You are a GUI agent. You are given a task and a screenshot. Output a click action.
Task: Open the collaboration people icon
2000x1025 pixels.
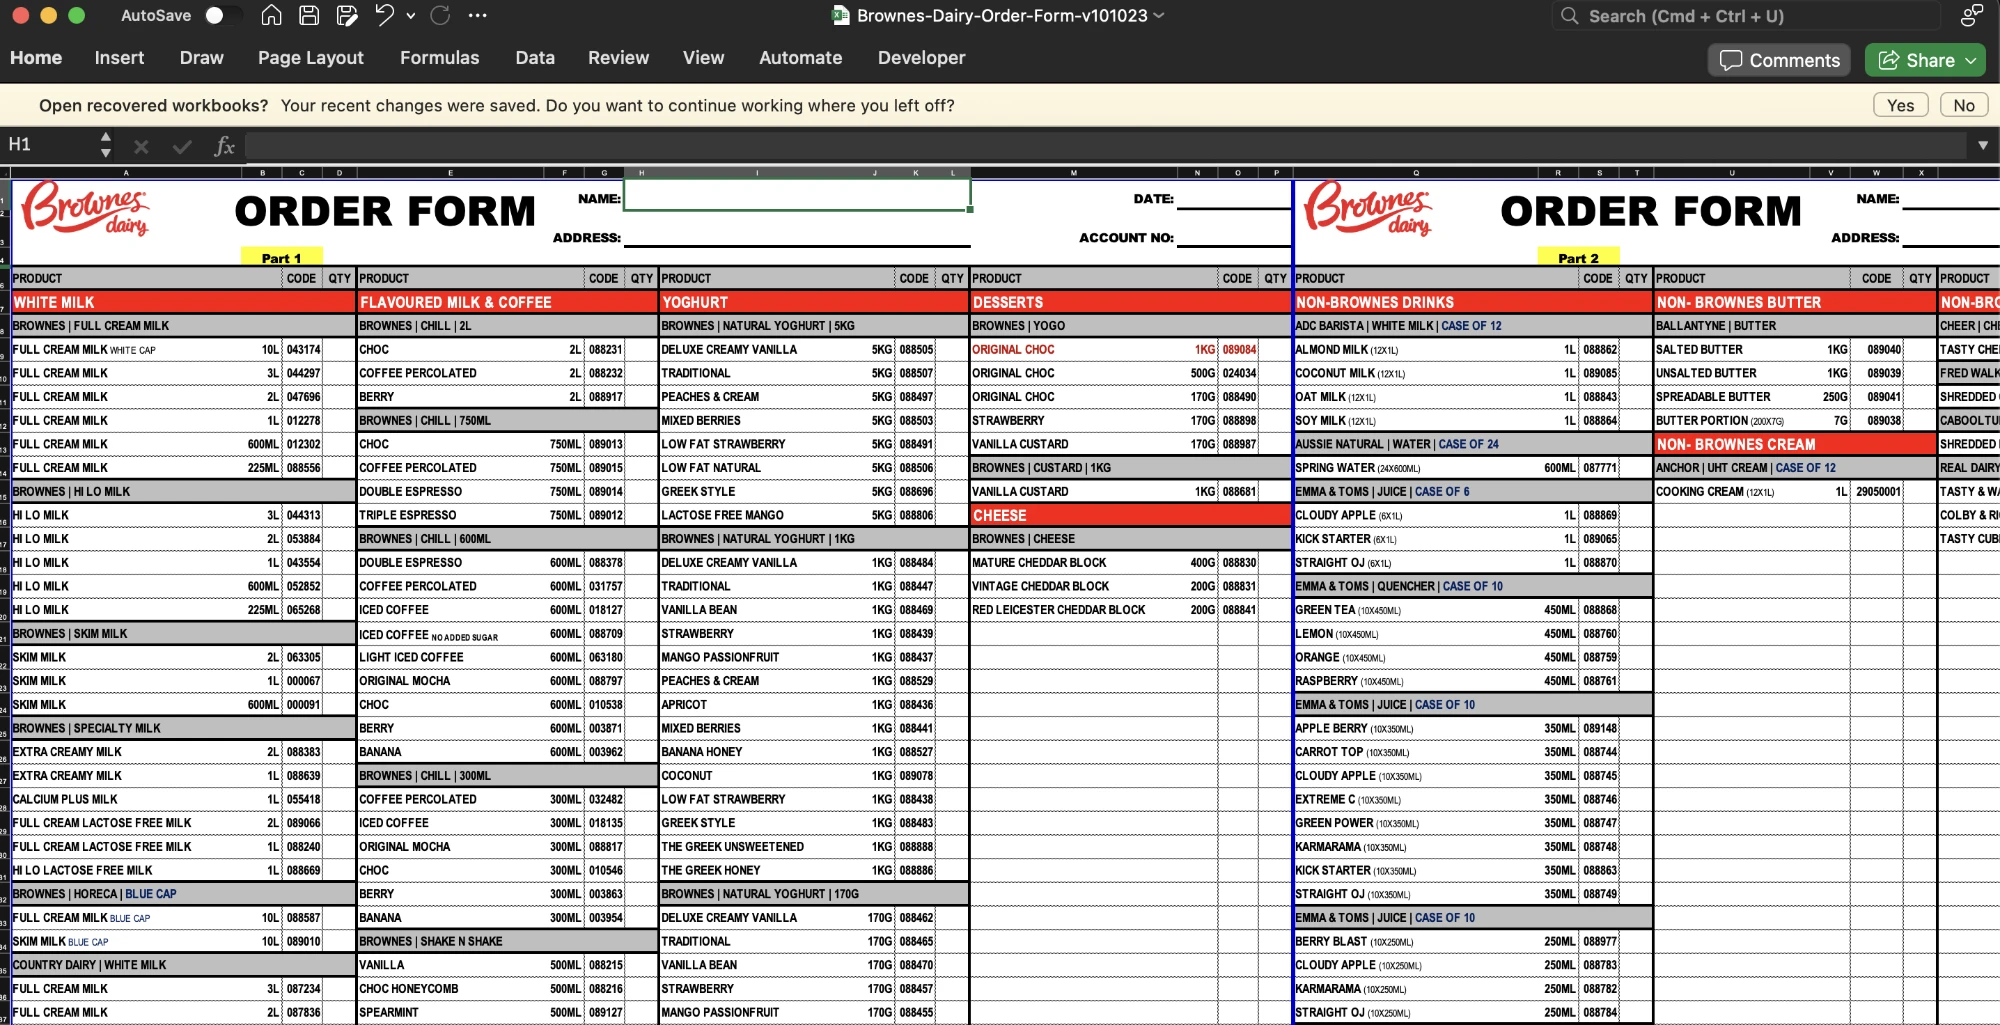[1972, 15]
